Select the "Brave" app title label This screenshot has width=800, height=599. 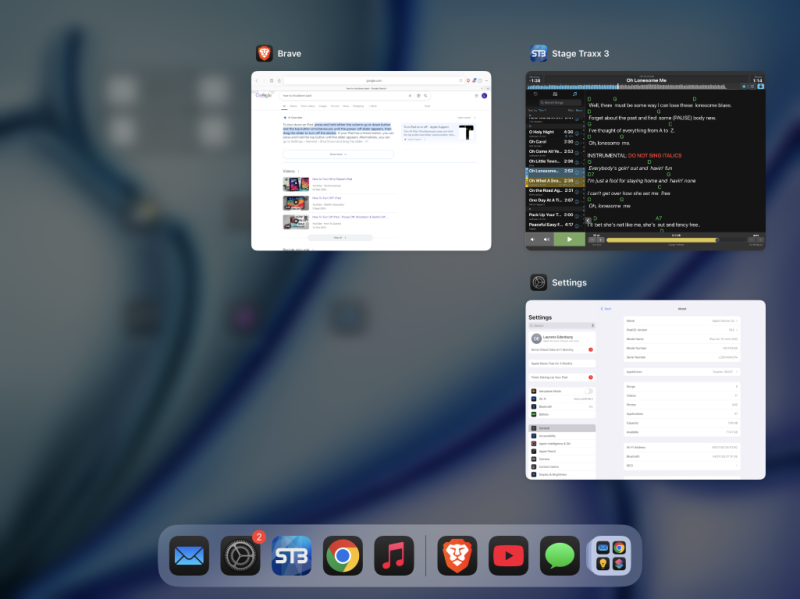click(289, 54)
